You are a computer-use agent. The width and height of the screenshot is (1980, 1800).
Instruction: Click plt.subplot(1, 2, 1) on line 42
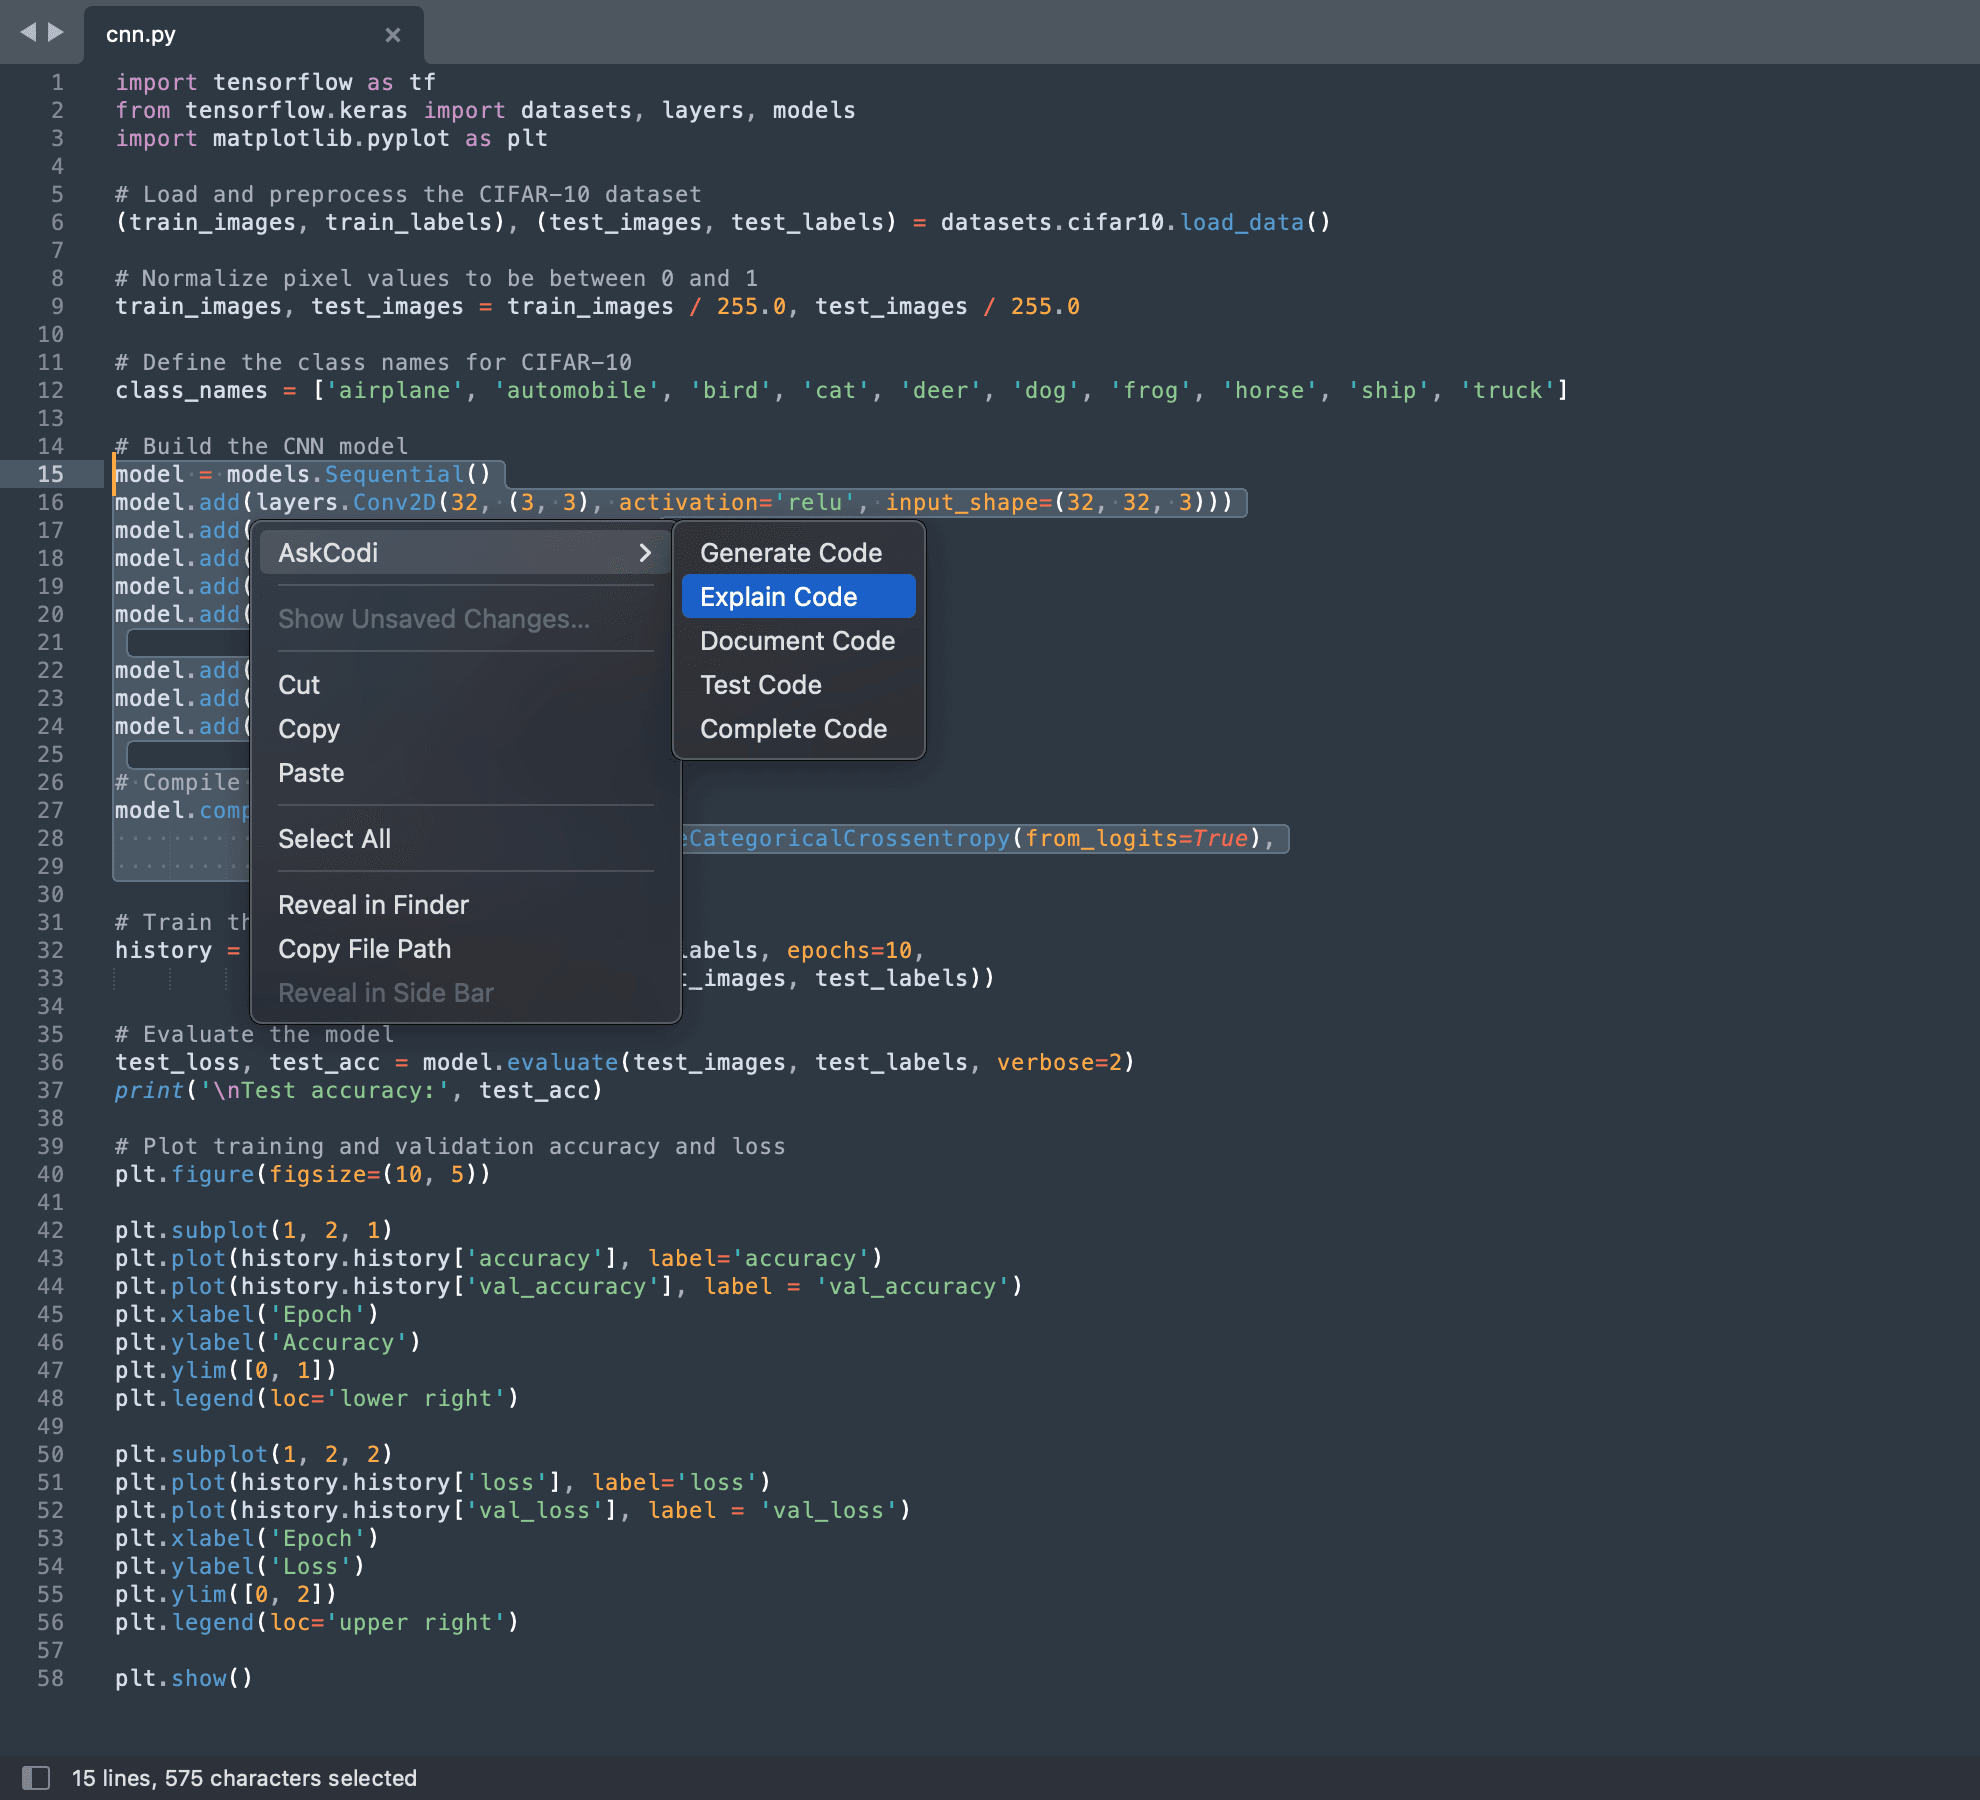pos(253,1230)
